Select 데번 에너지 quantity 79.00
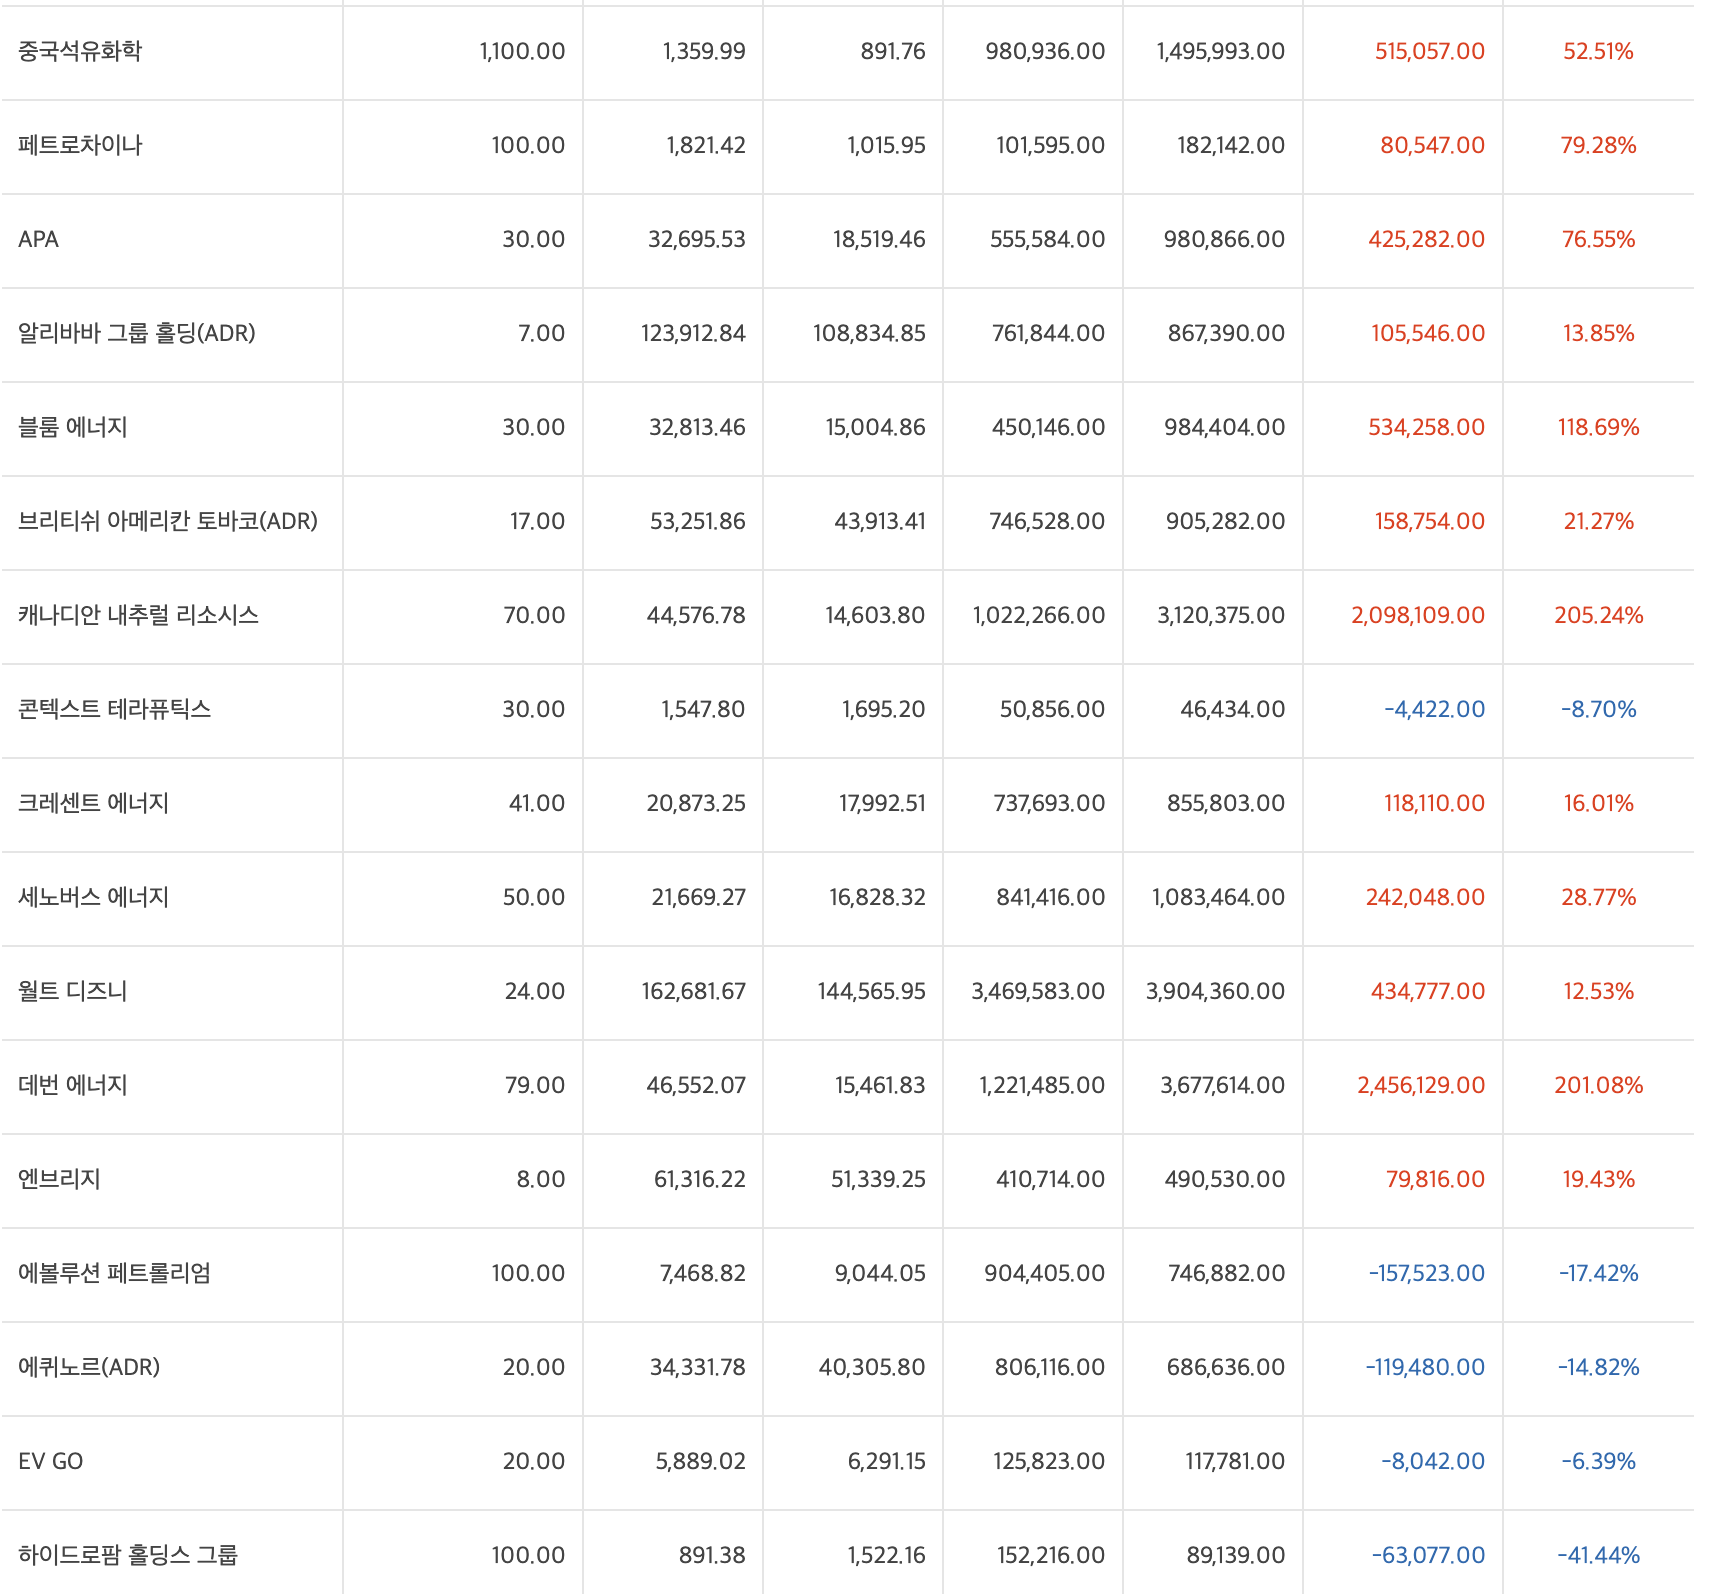This screenshot has height=1594, width=1716. [x=535, y=1085]
